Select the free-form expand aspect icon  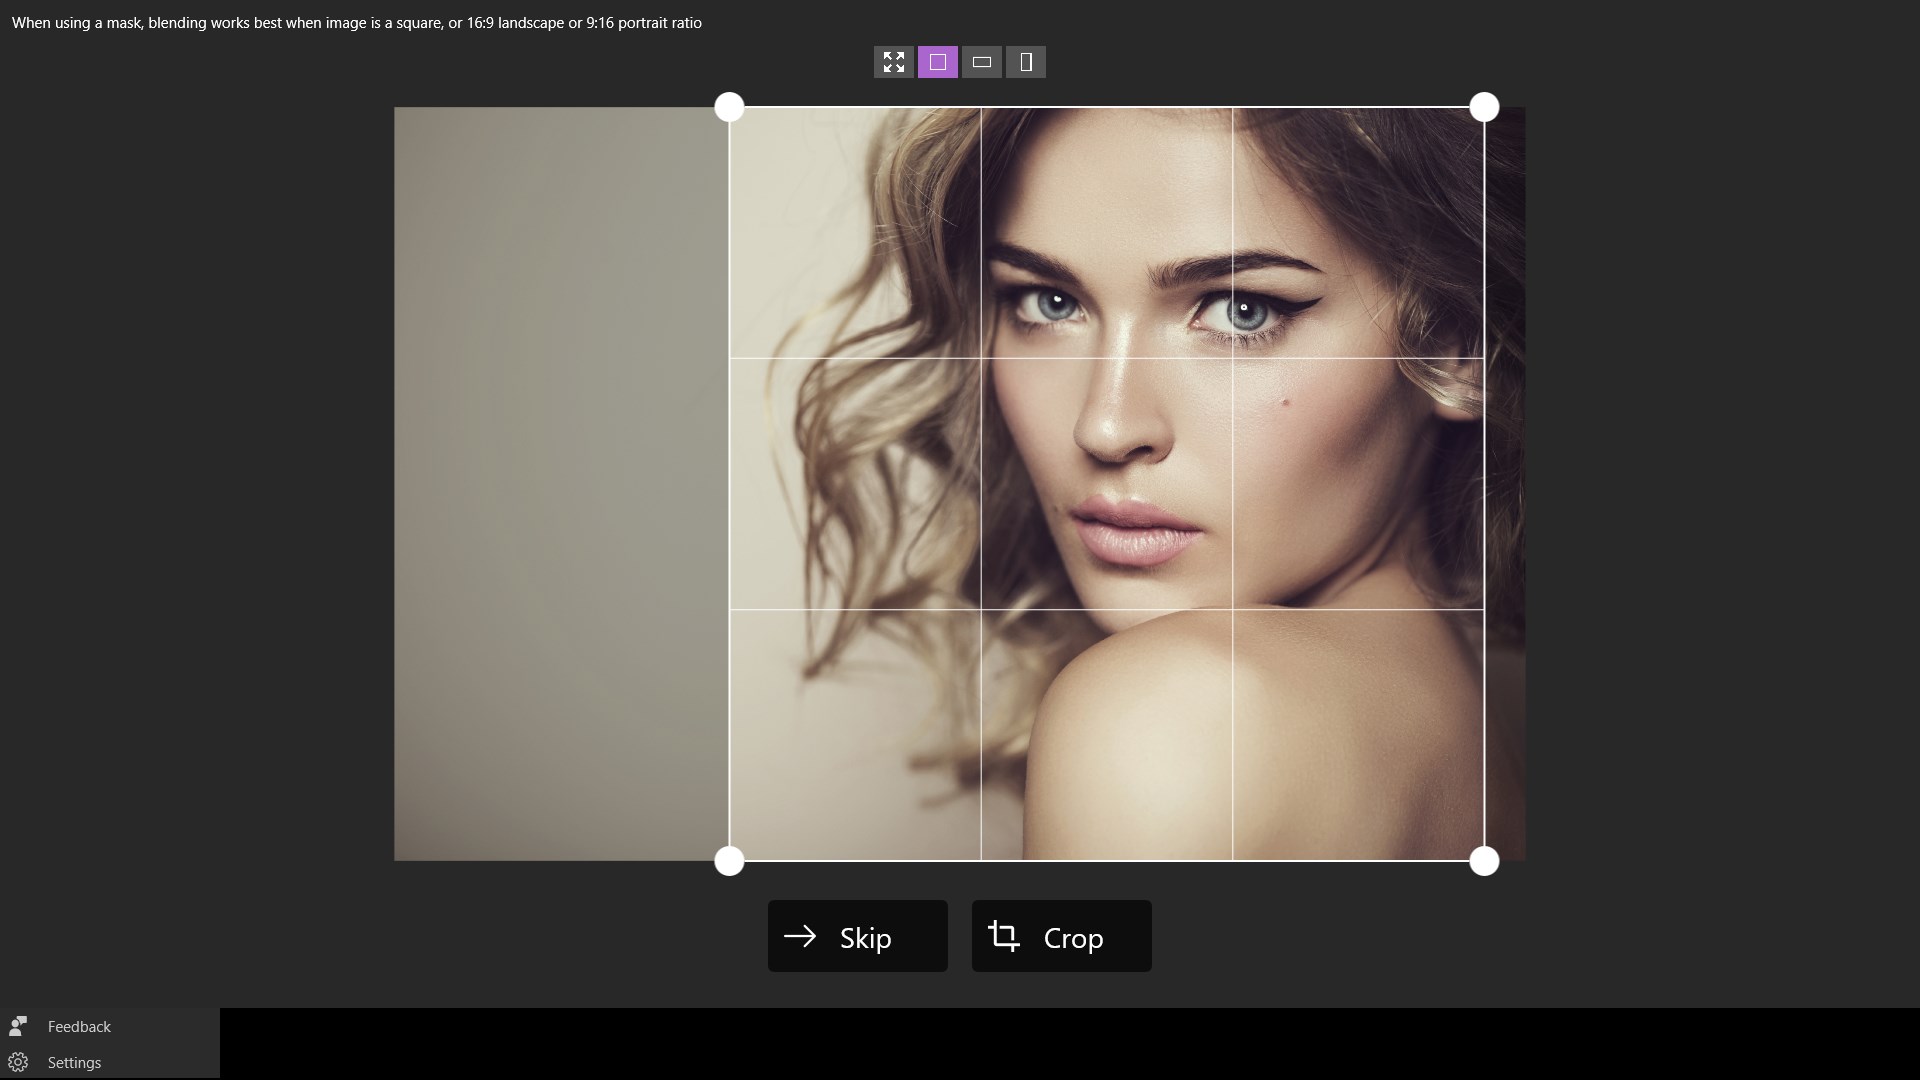(893, 62)
